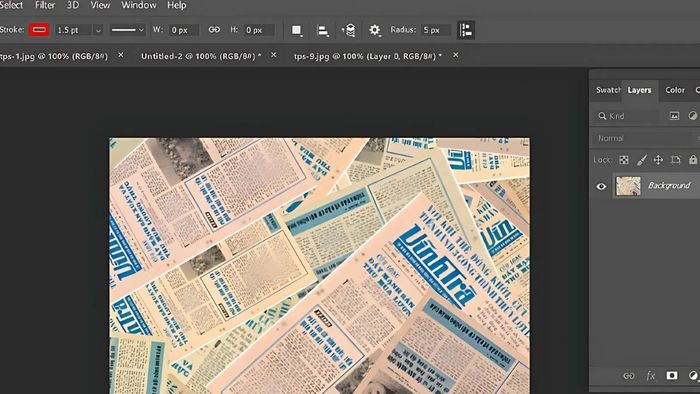
Task: Toggle the pixel layer filter icon
Action: 674,116
